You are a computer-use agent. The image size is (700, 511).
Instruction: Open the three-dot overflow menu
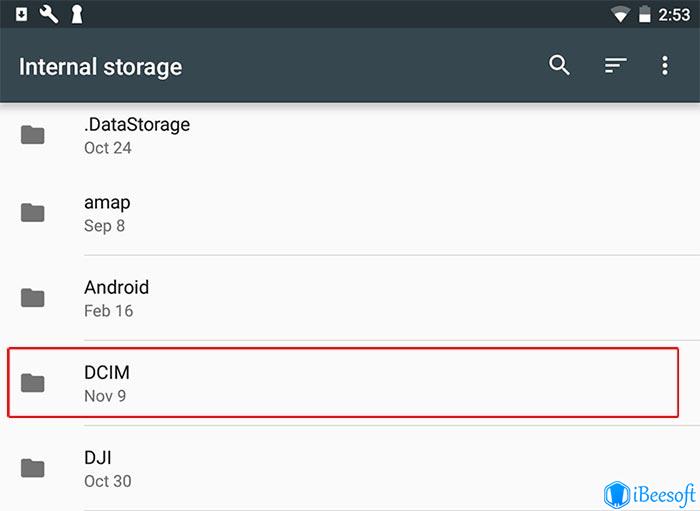665,66
